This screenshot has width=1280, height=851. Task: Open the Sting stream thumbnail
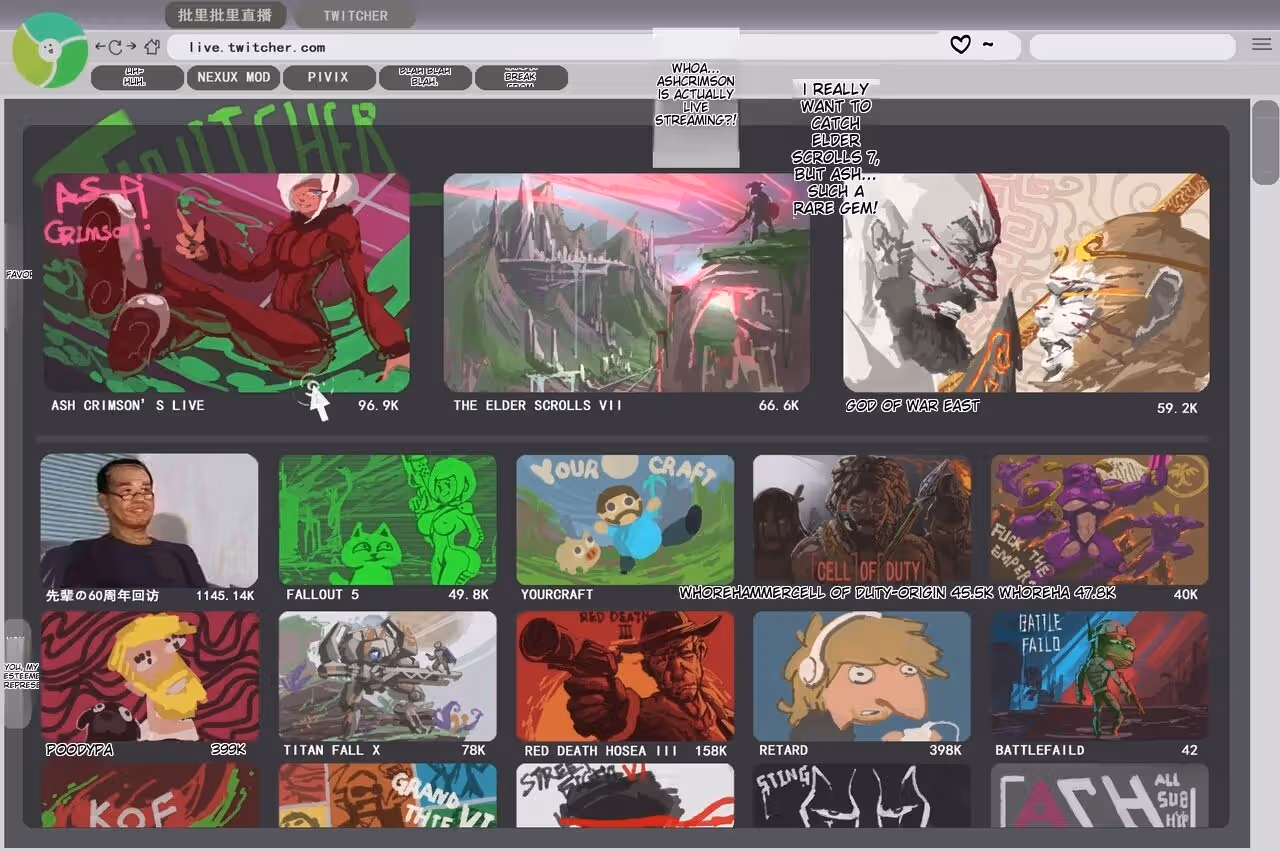862,796
